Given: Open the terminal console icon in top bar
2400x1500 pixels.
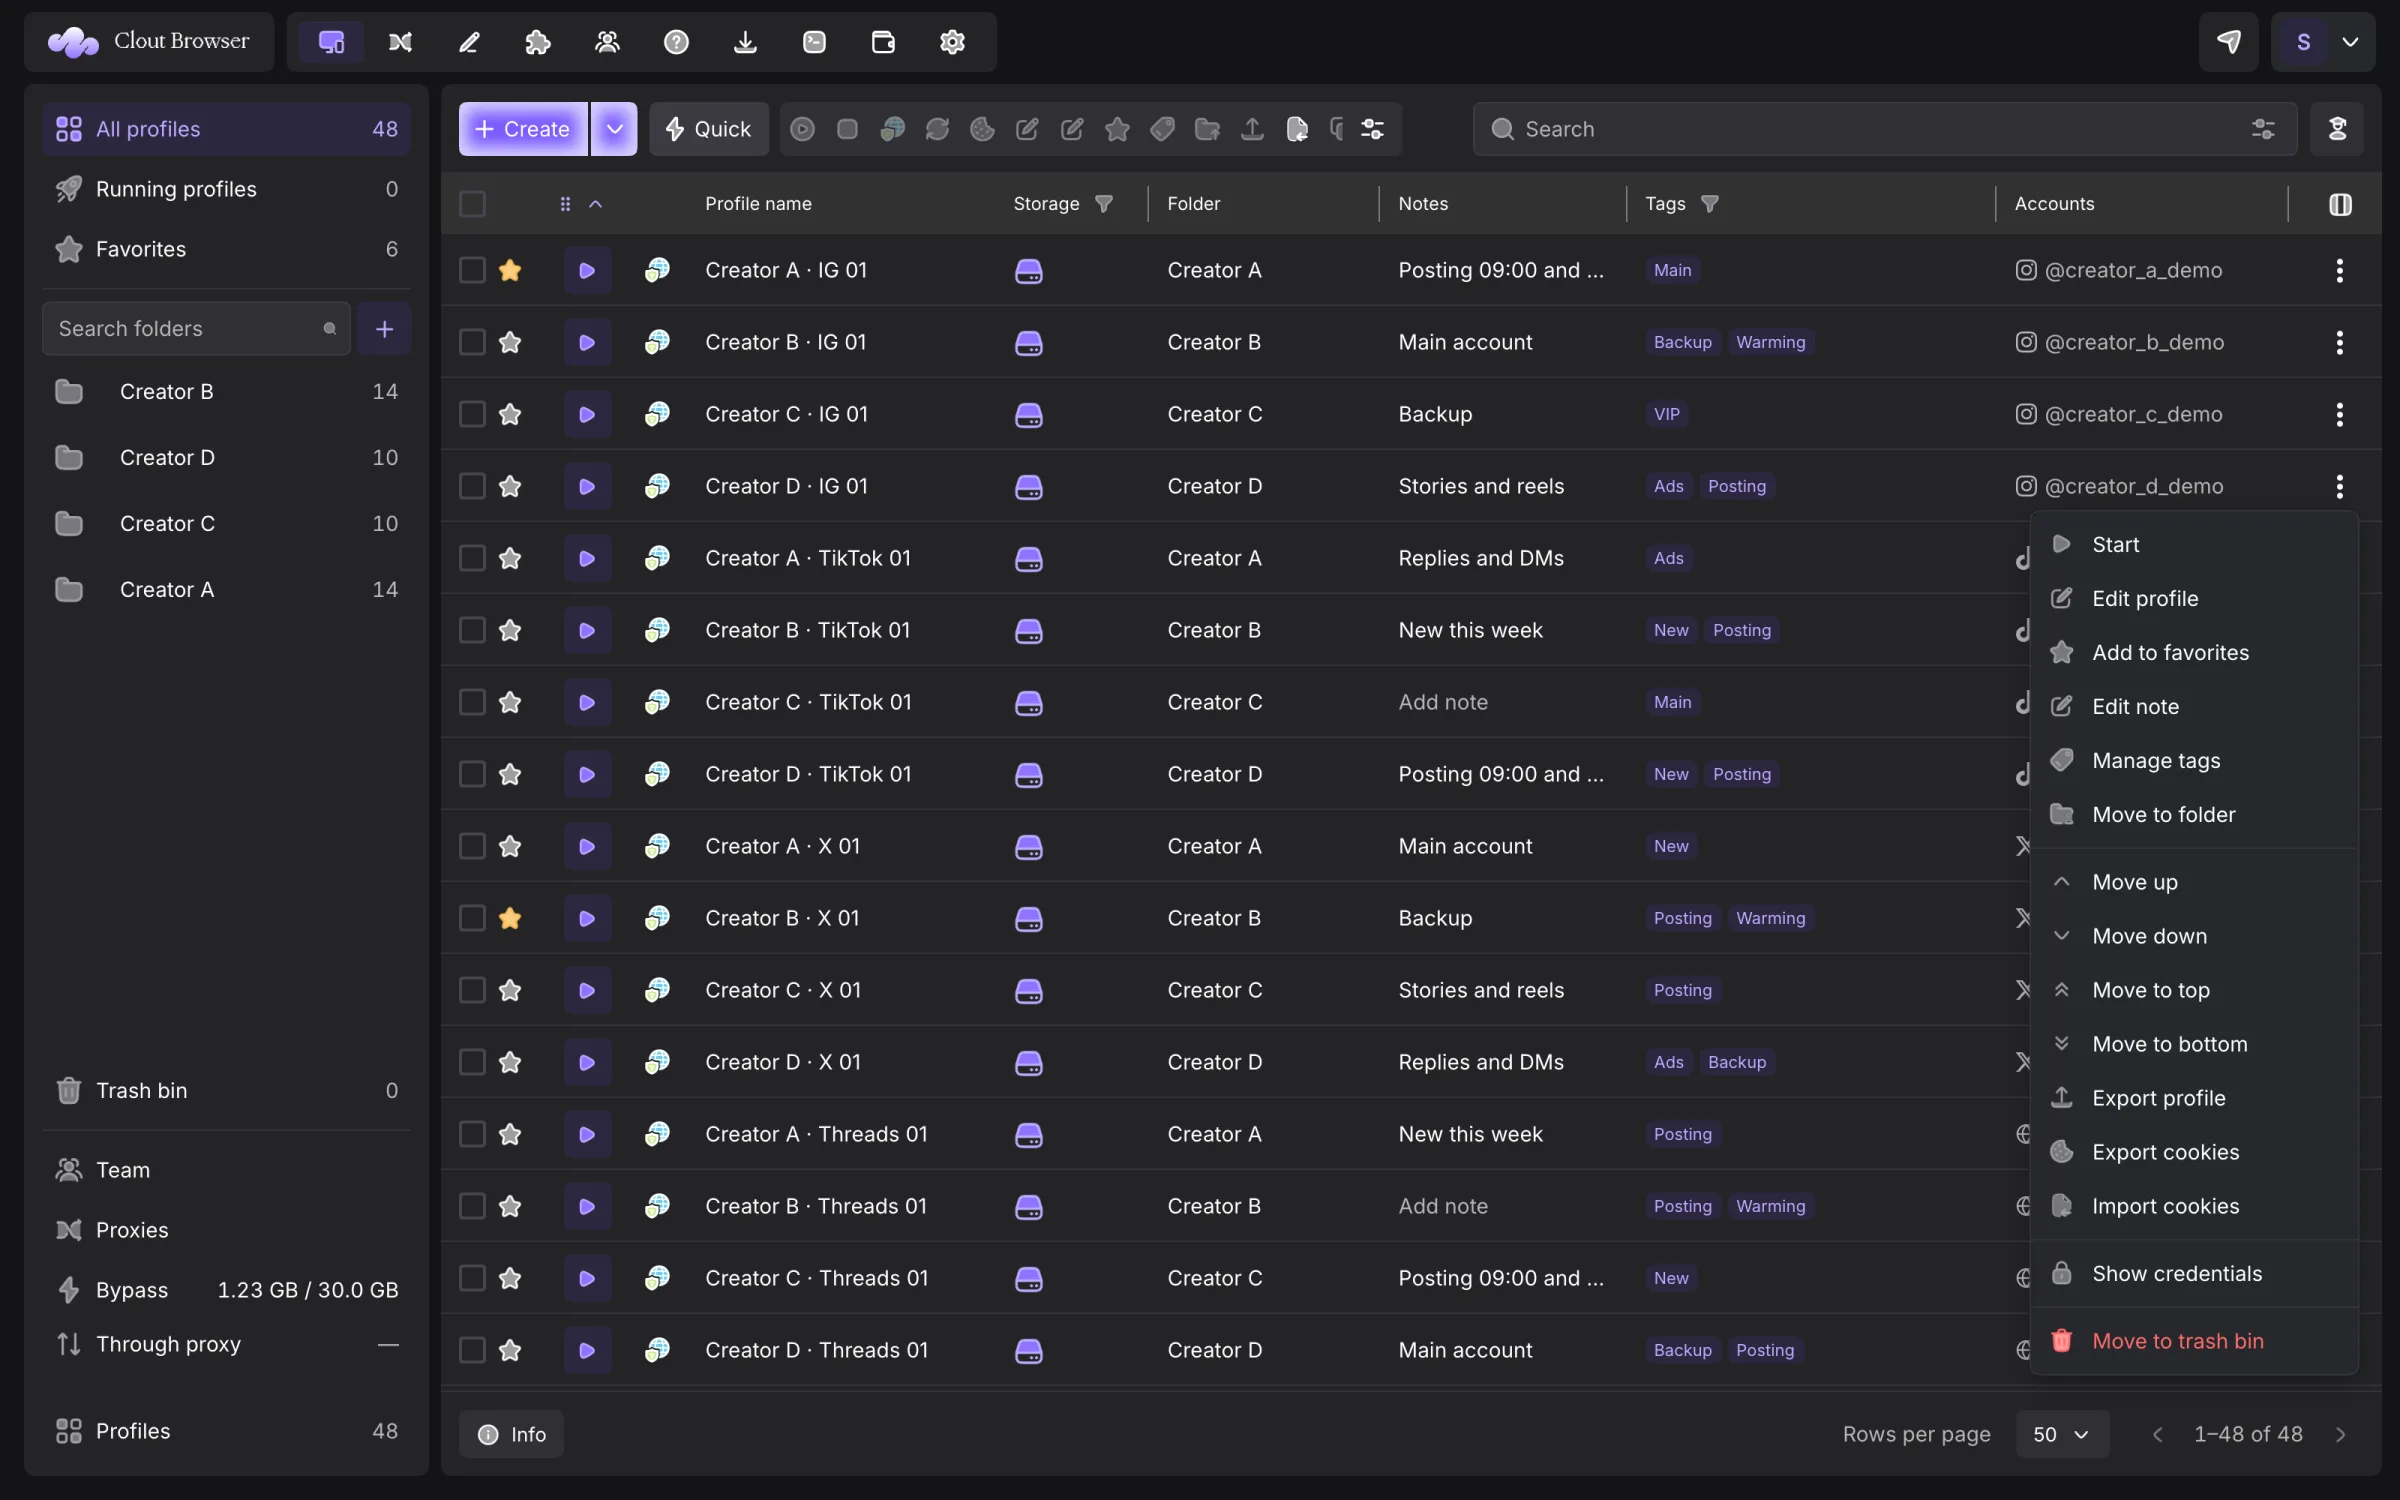Looking at the screenshot, I should click(x=814, y=42).
